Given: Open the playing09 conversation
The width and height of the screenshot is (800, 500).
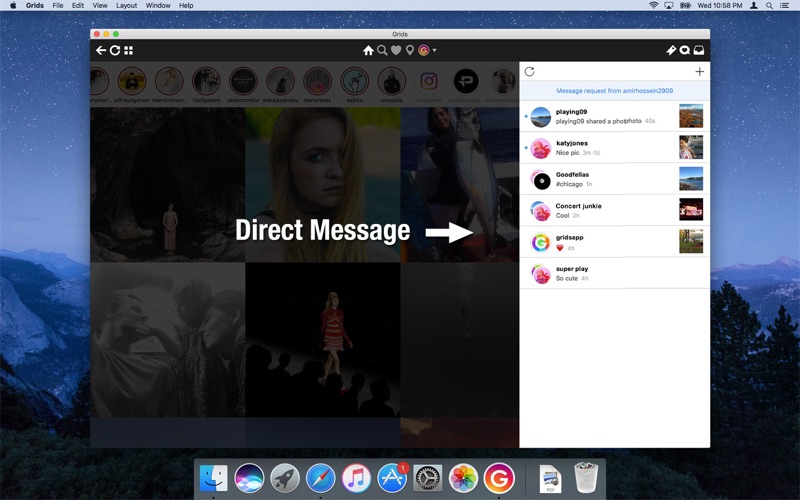Looking at the screenshot, I should tap(614, 116).
